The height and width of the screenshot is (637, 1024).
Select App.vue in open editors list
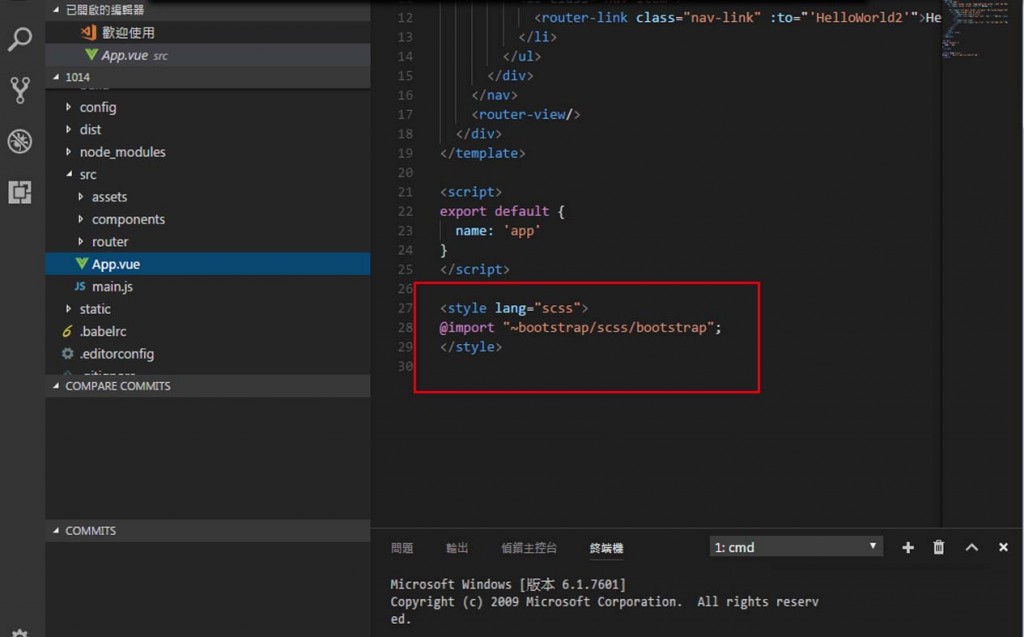pos(208,55)
